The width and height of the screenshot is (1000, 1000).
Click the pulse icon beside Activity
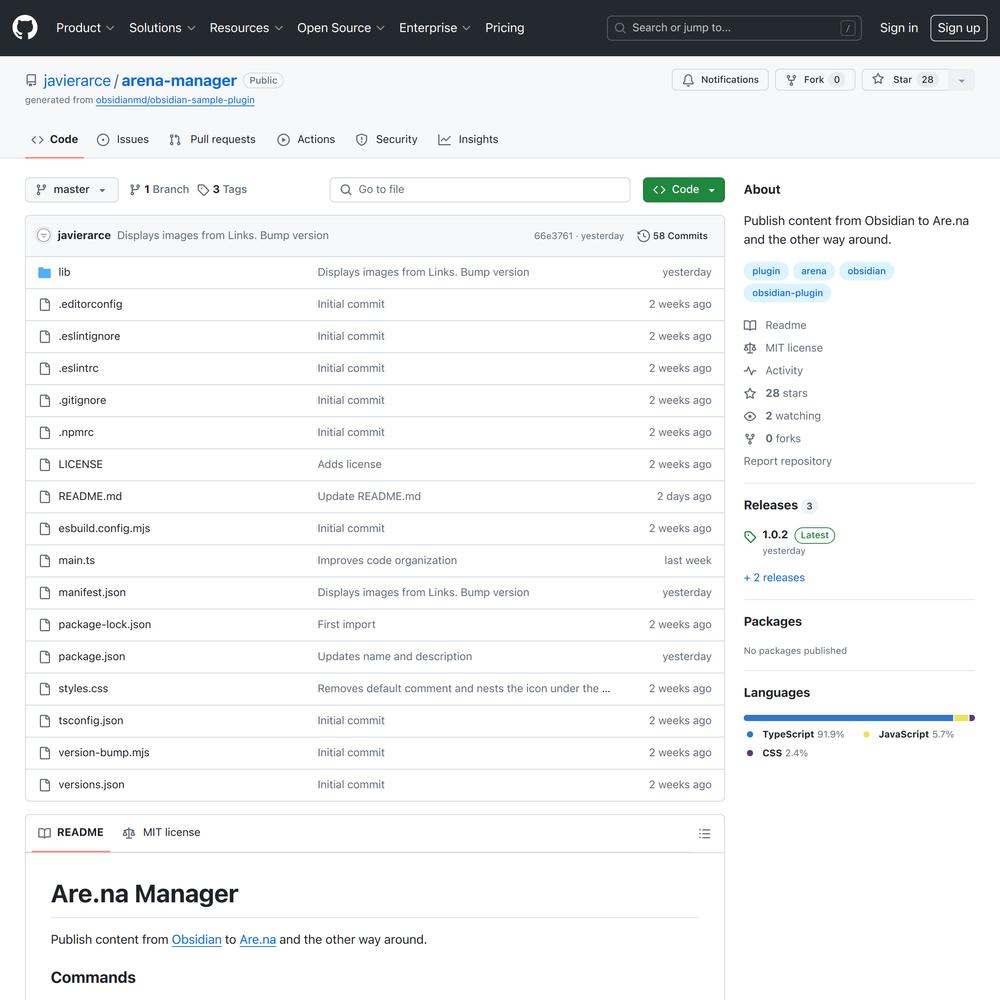(x=750, y=371)
